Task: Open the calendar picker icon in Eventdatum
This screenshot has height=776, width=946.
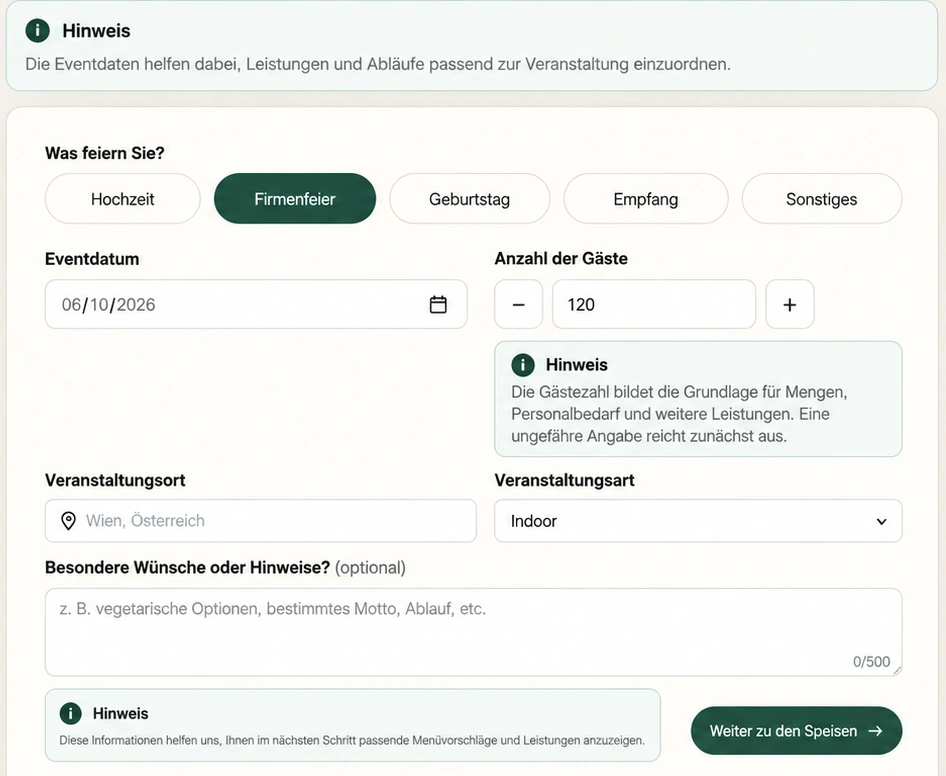Action: coord(438,304)
